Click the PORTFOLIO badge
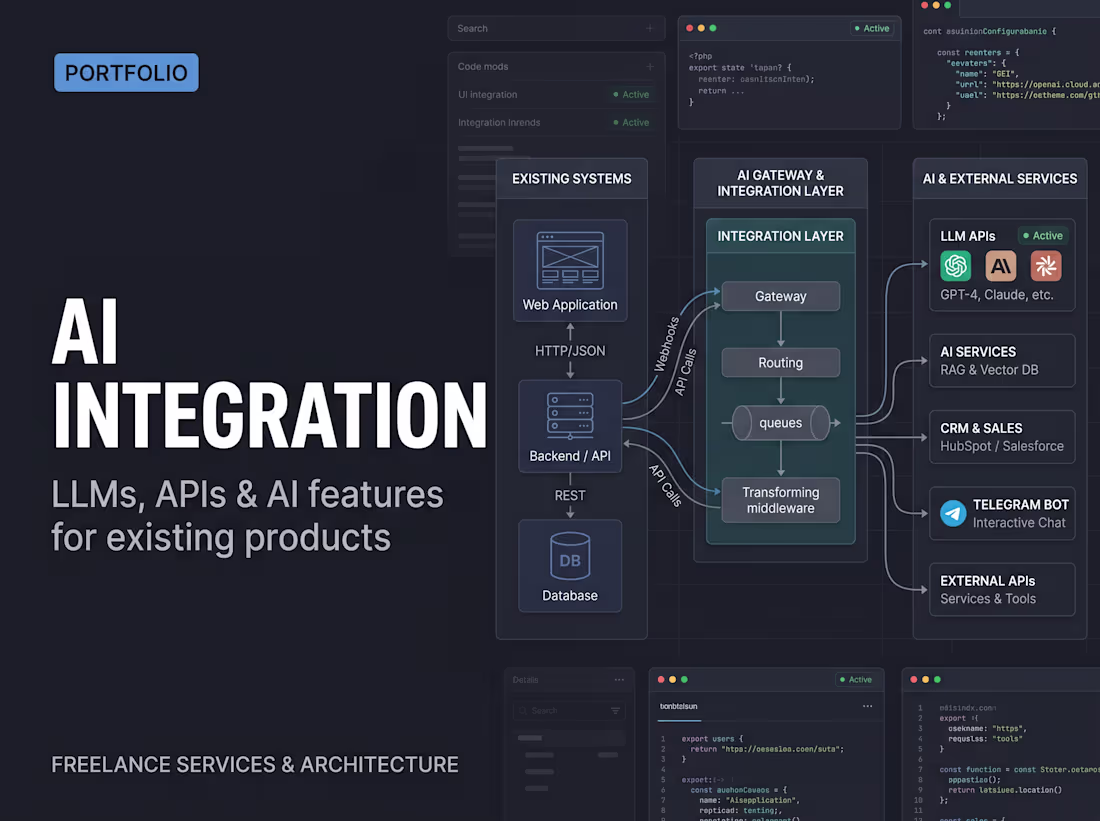1100x821 pixels. tap(126, 72)
